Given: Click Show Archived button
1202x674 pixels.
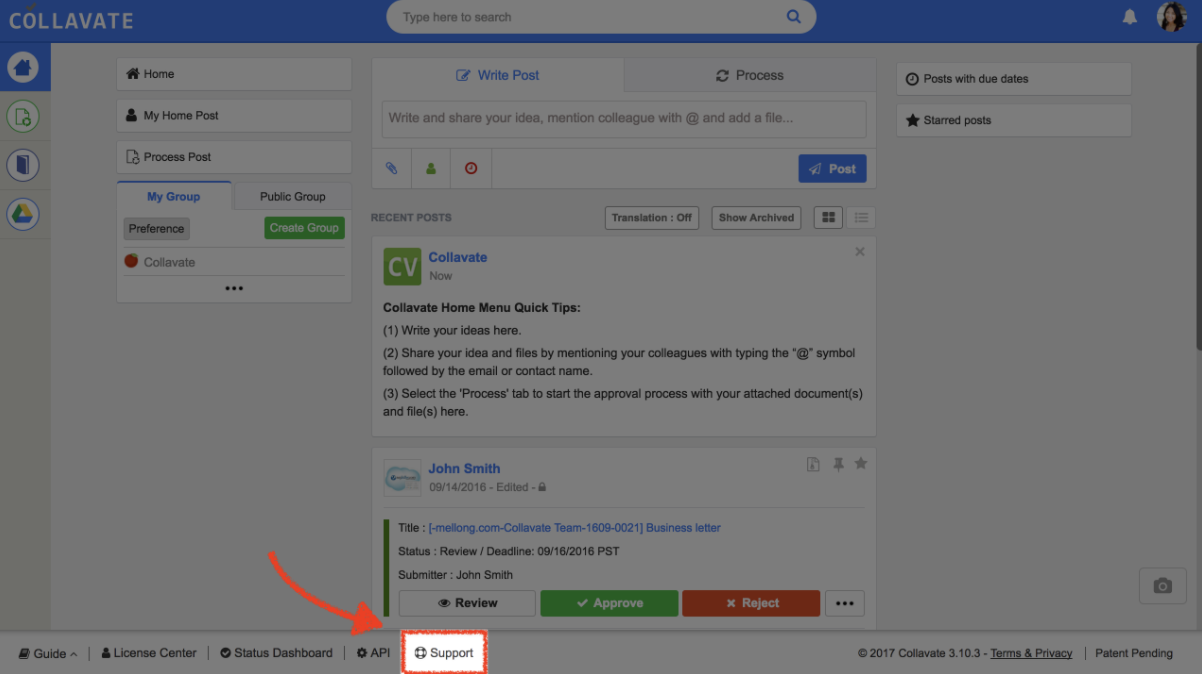Looking at the screenshot, I should pos(756,217).
